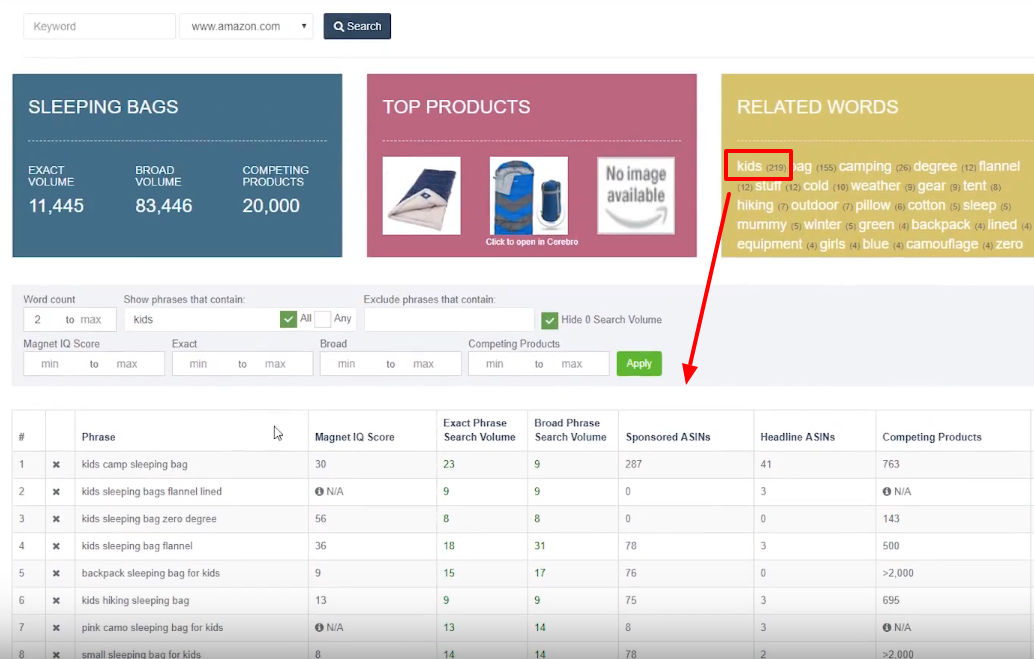Sort by Competing Products column header
Screen dimensions: 1034x659
(x=932, y=437)
